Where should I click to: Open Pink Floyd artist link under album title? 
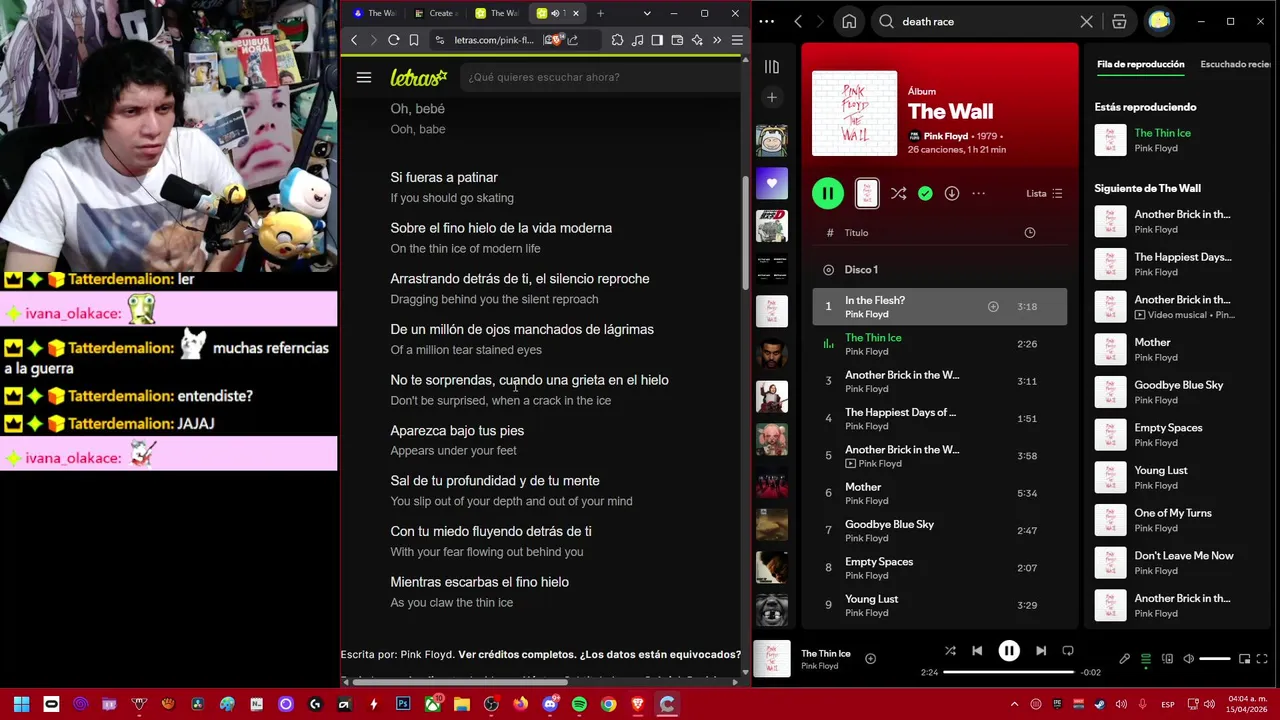tap(945, 136)
